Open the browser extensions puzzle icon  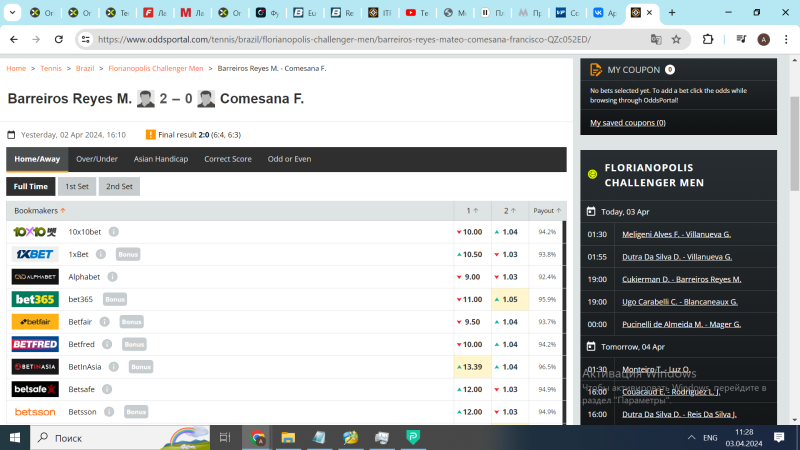pos(708,39)
